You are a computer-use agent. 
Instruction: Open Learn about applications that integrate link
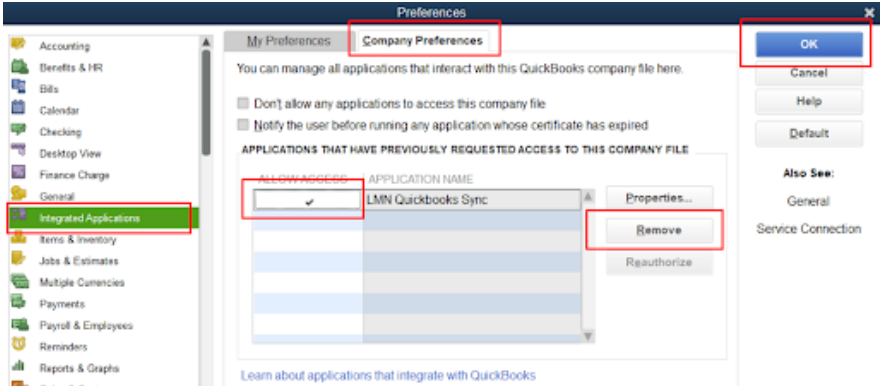(x=388, y=375)
